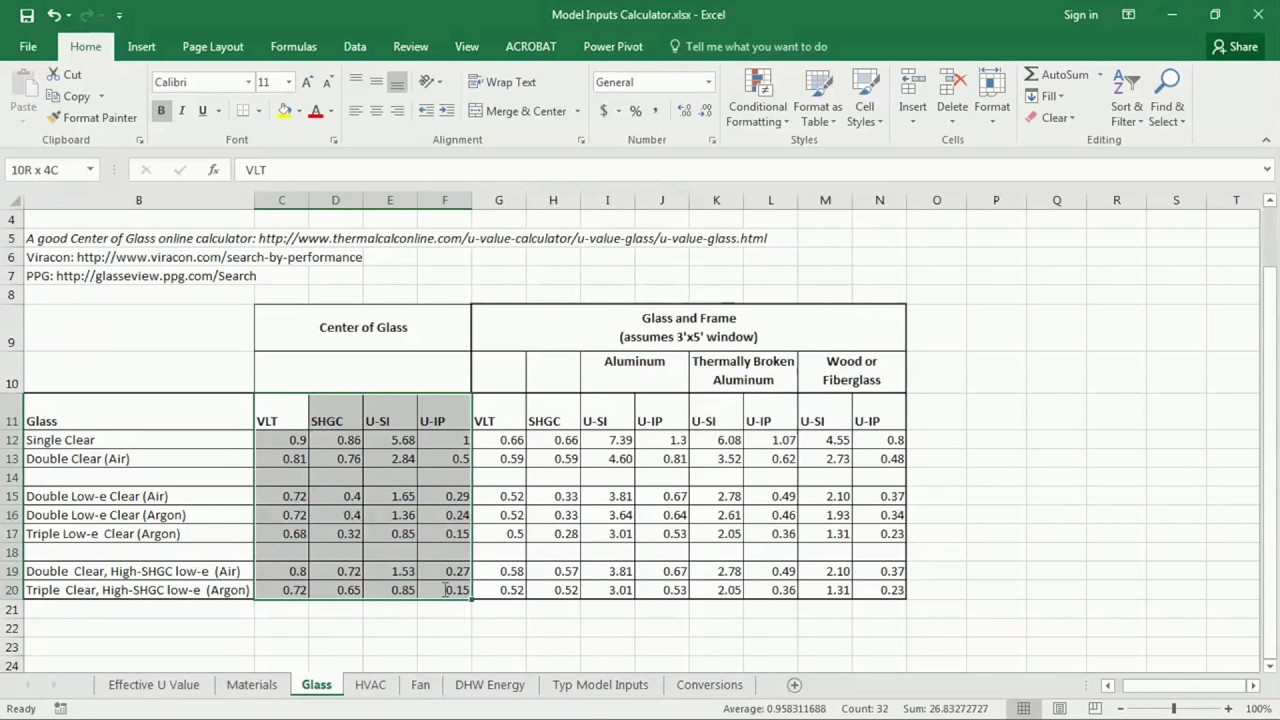Click the red Font Color swatch
The image size is (1280, 720).
316,111
